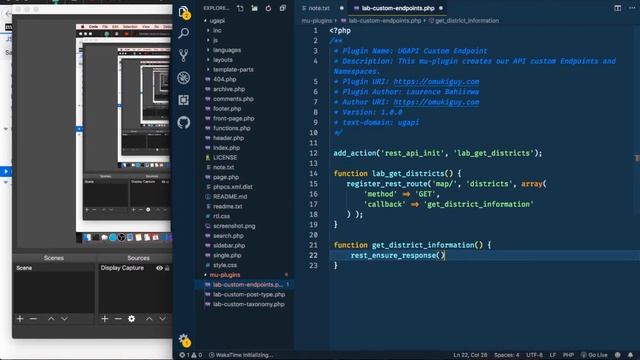Toggle lock on Display Capture source
Viewport: 640px width, 360px height.
(x=167, y=268)
